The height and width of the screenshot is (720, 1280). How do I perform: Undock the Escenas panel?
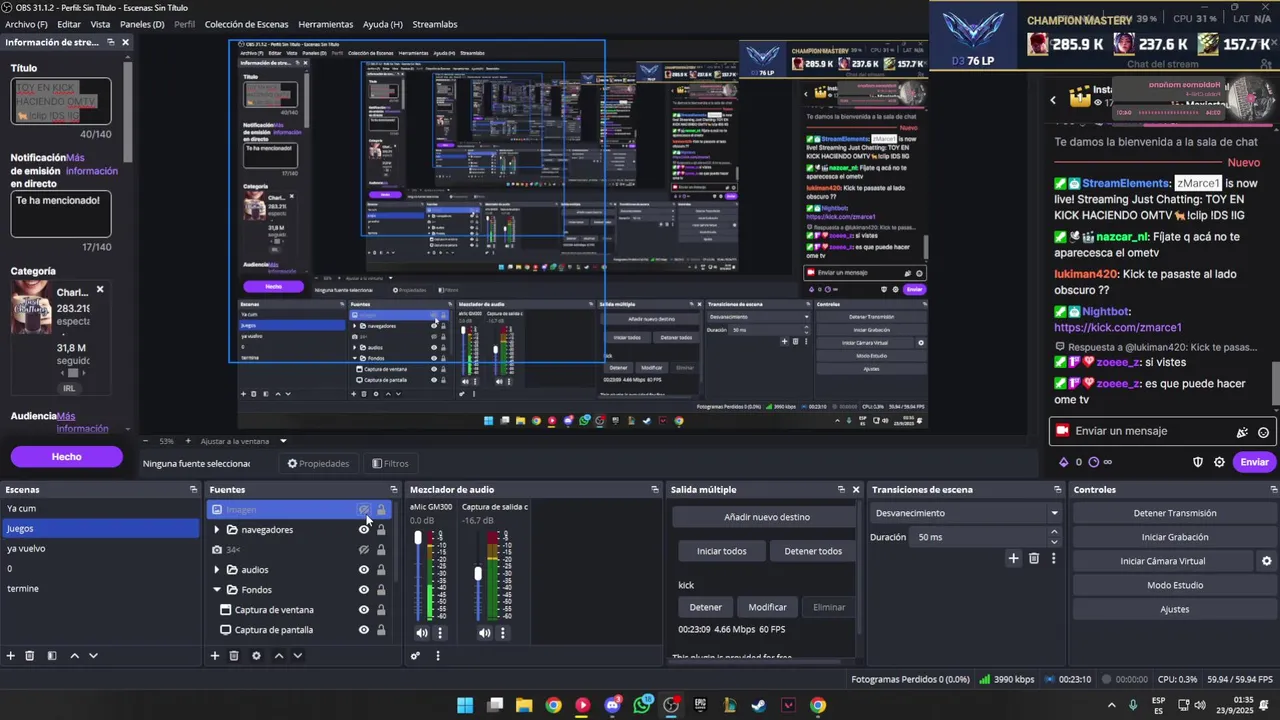pyautogui.click(x=193, y=490)
